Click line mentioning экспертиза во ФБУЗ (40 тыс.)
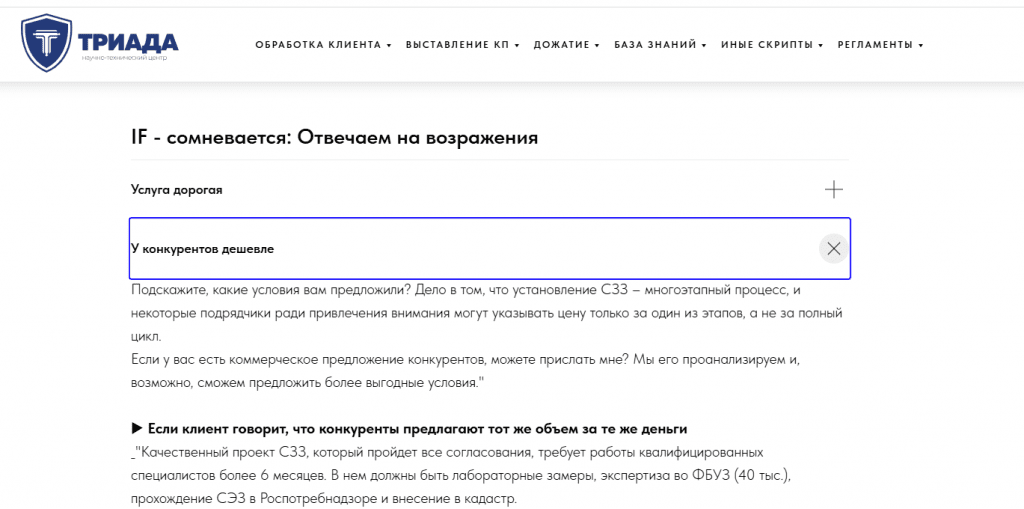The image size is (1024, 509). (461, 475)
